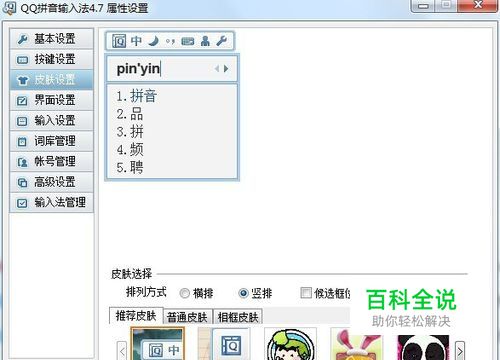
Task: Open 界面设置 in the sidebar
Action: tap(52, 100)
